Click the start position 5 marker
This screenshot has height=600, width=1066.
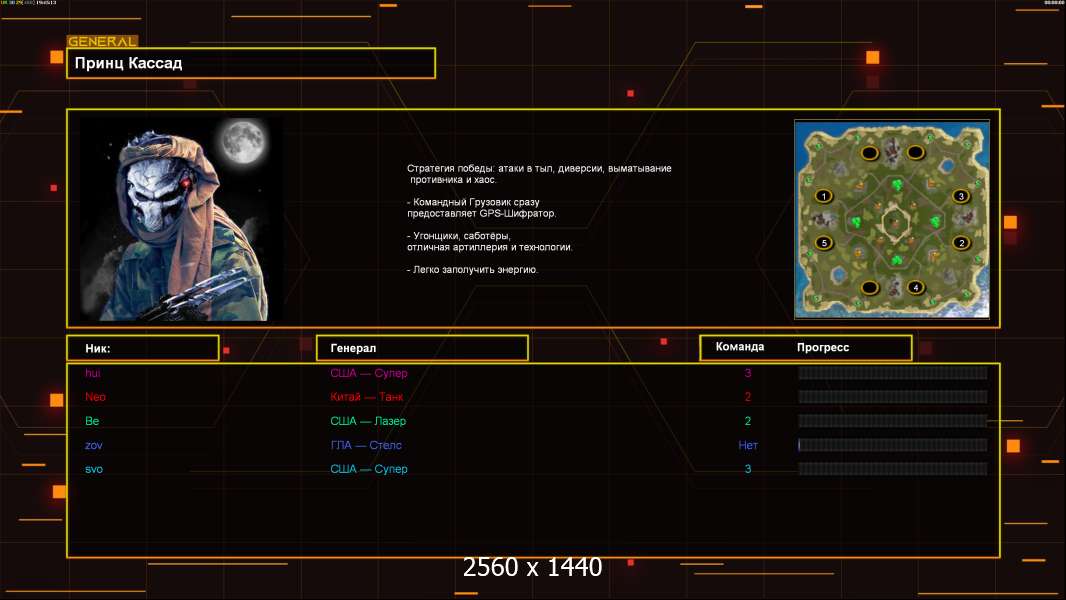tap(823, 242)
